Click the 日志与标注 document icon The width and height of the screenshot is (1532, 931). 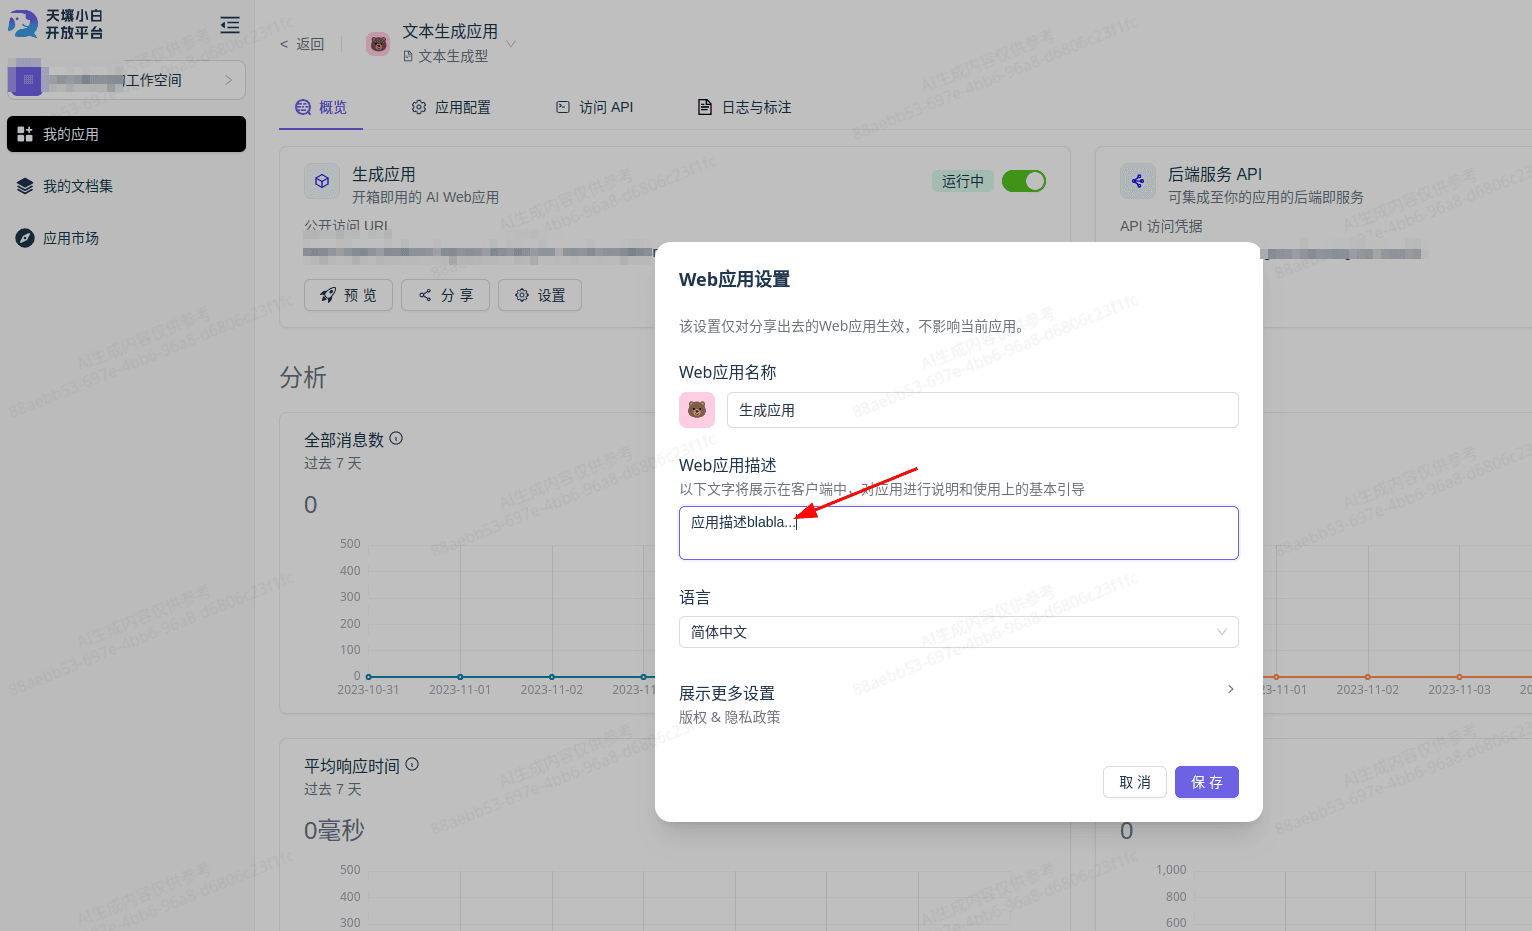705,107
